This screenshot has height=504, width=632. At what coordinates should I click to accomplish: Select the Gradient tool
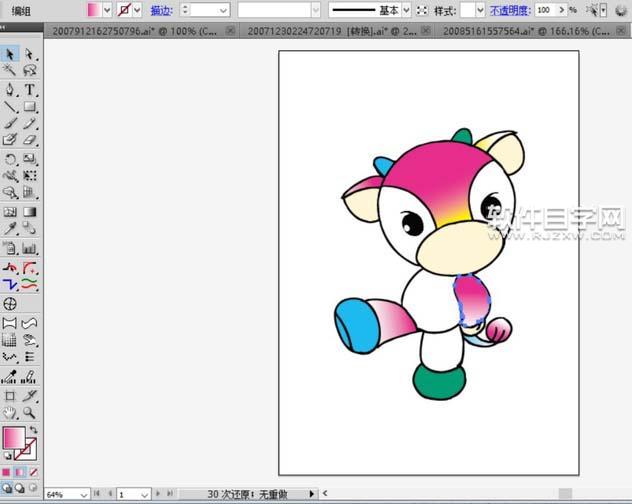click(30, 212)
